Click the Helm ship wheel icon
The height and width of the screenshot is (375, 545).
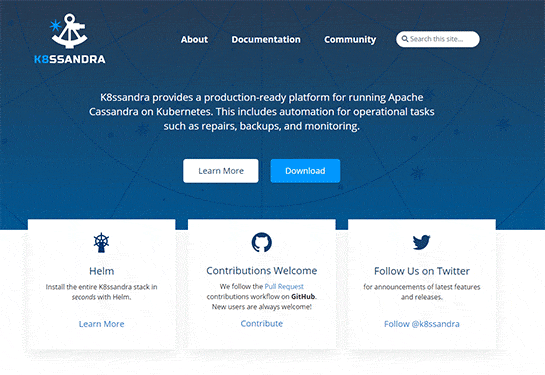click(x=101, y=243)
